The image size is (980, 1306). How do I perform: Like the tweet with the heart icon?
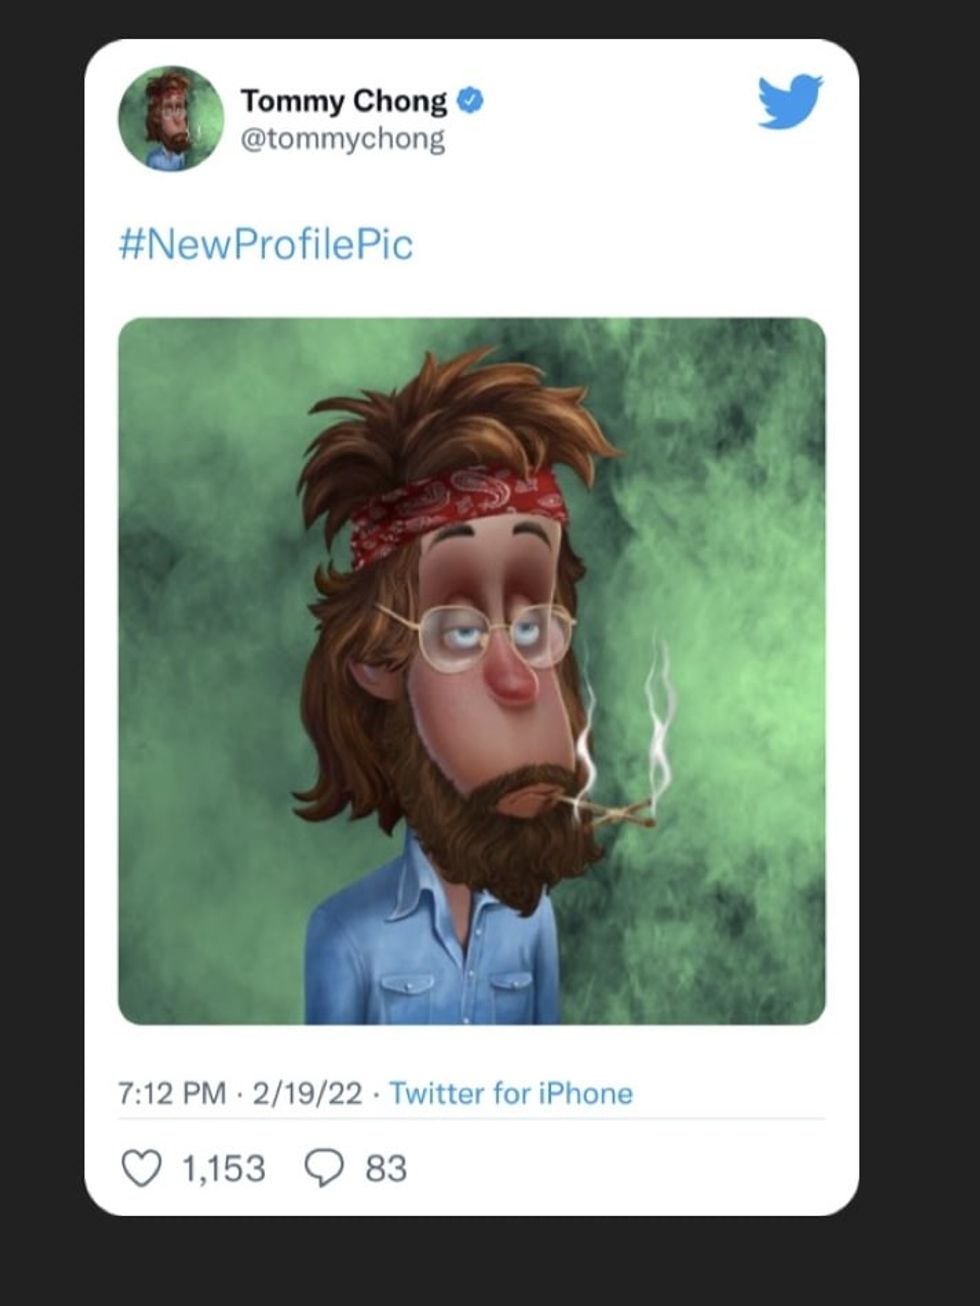[141, 1168]
